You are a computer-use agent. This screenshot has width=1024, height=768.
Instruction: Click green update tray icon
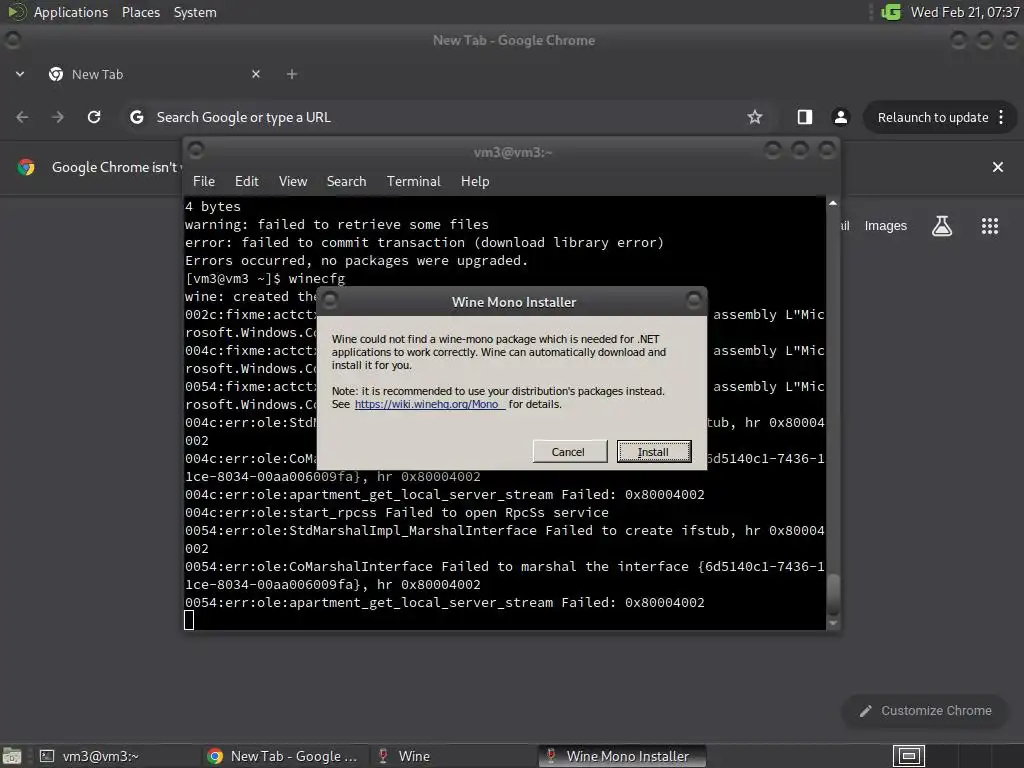[x=891, y=12]
